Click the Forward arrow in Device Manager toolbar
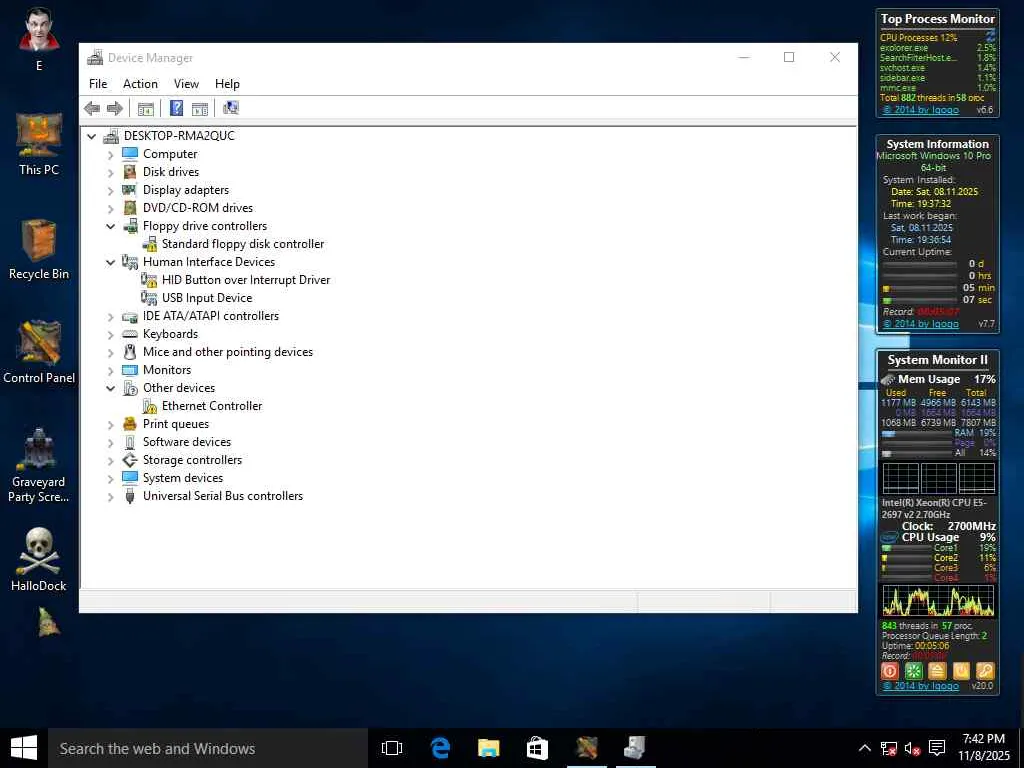This screenshot has height=768, width=1024. point(115,108)
